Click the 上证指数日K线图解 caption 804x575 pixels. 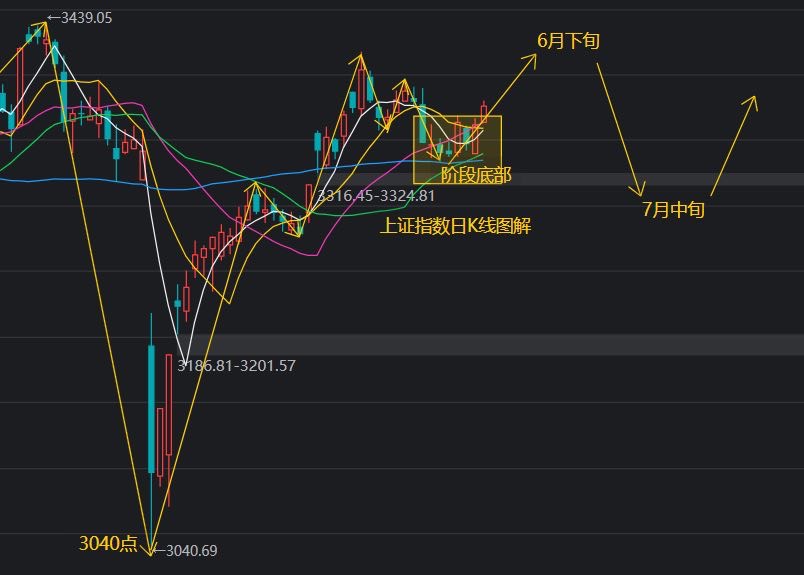[455, 225]
